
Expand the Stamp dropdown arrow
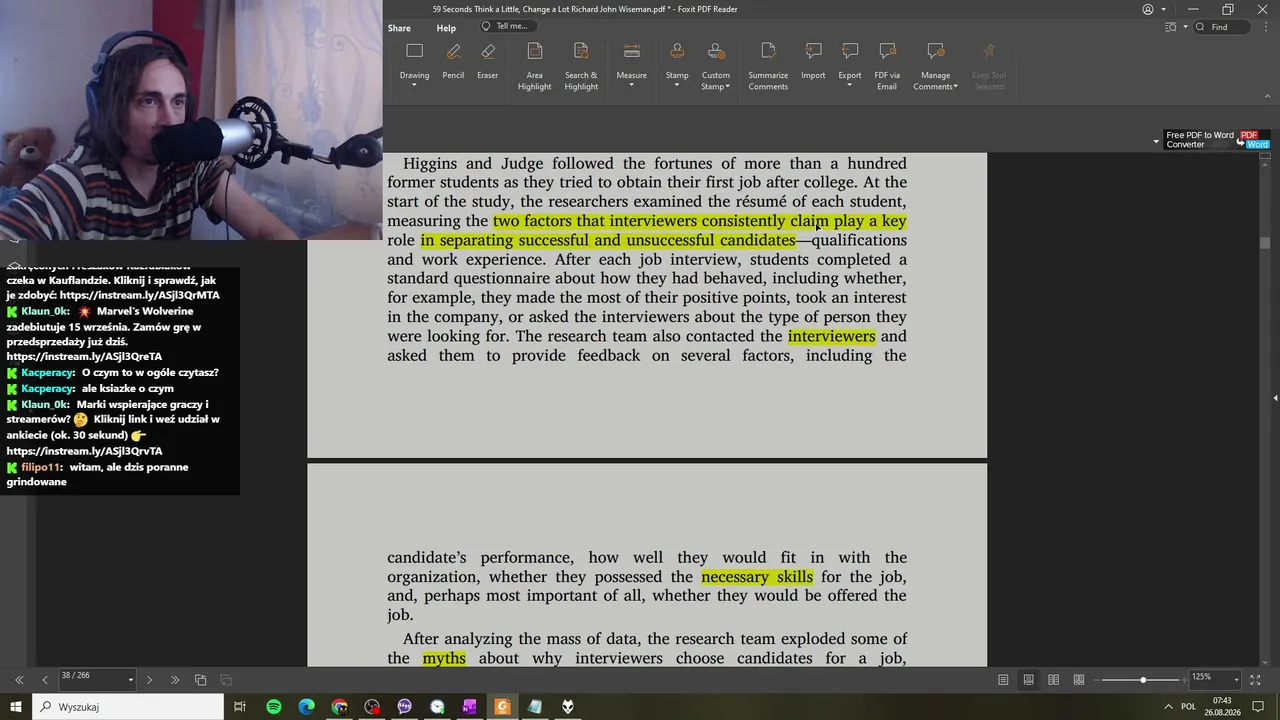(677, 86)
